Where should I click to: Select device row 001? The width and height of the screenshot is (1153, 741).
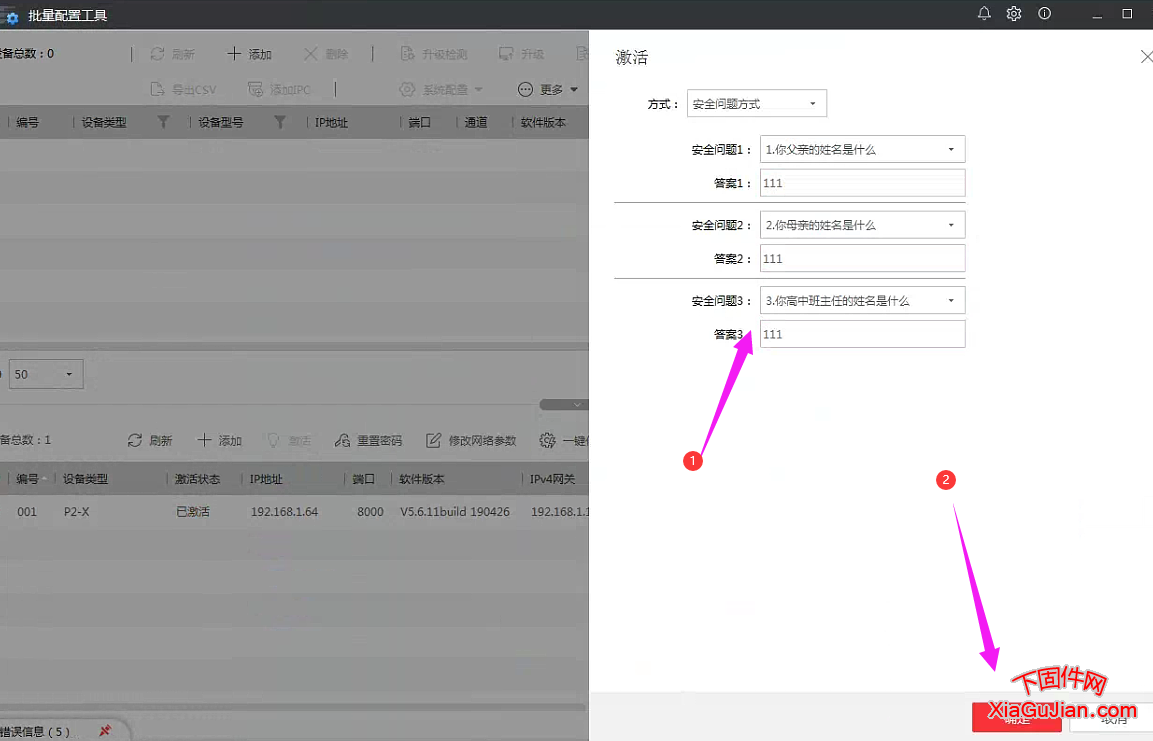point(294,512)
